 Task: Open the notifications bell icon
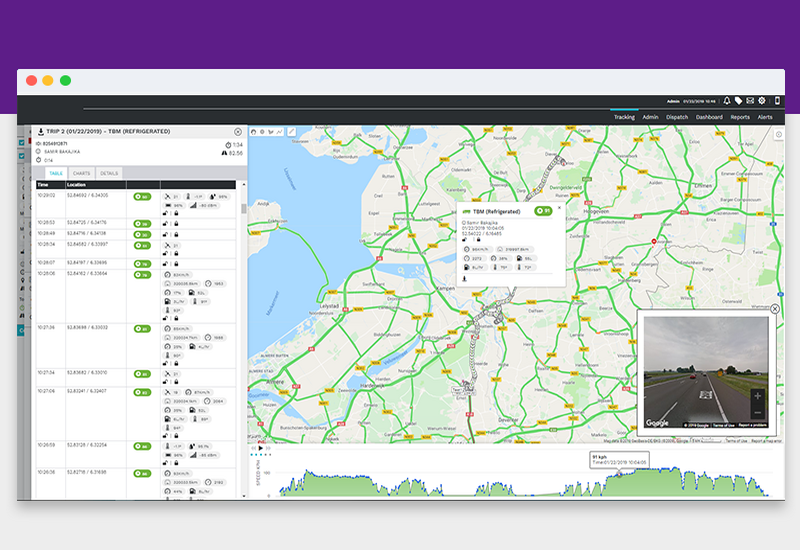[x=727, y=101]
